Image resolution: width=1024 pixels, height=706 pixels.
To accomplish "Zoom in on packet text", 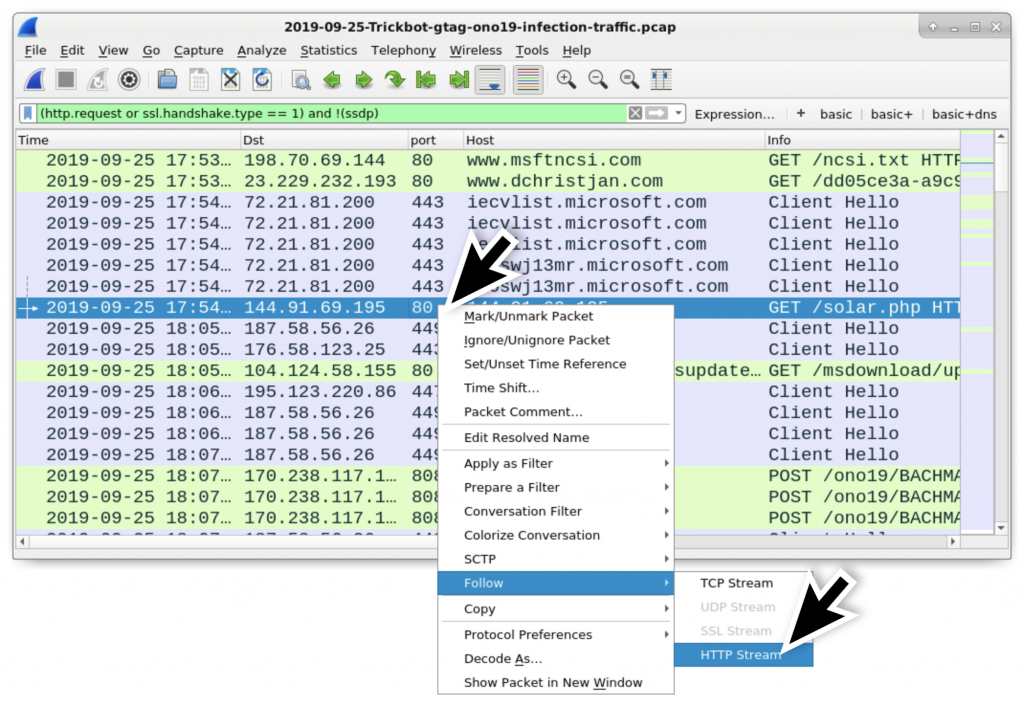I will [566, 80].
